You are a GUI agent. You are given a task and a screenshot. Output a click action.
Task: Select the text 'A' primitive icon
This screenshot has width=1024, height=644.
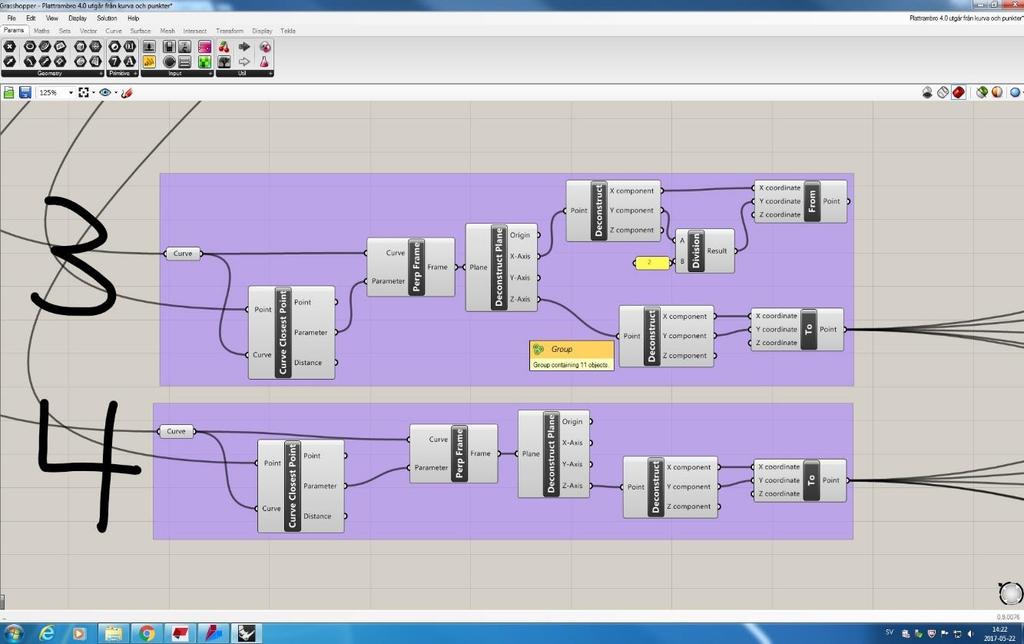[130, 61]
